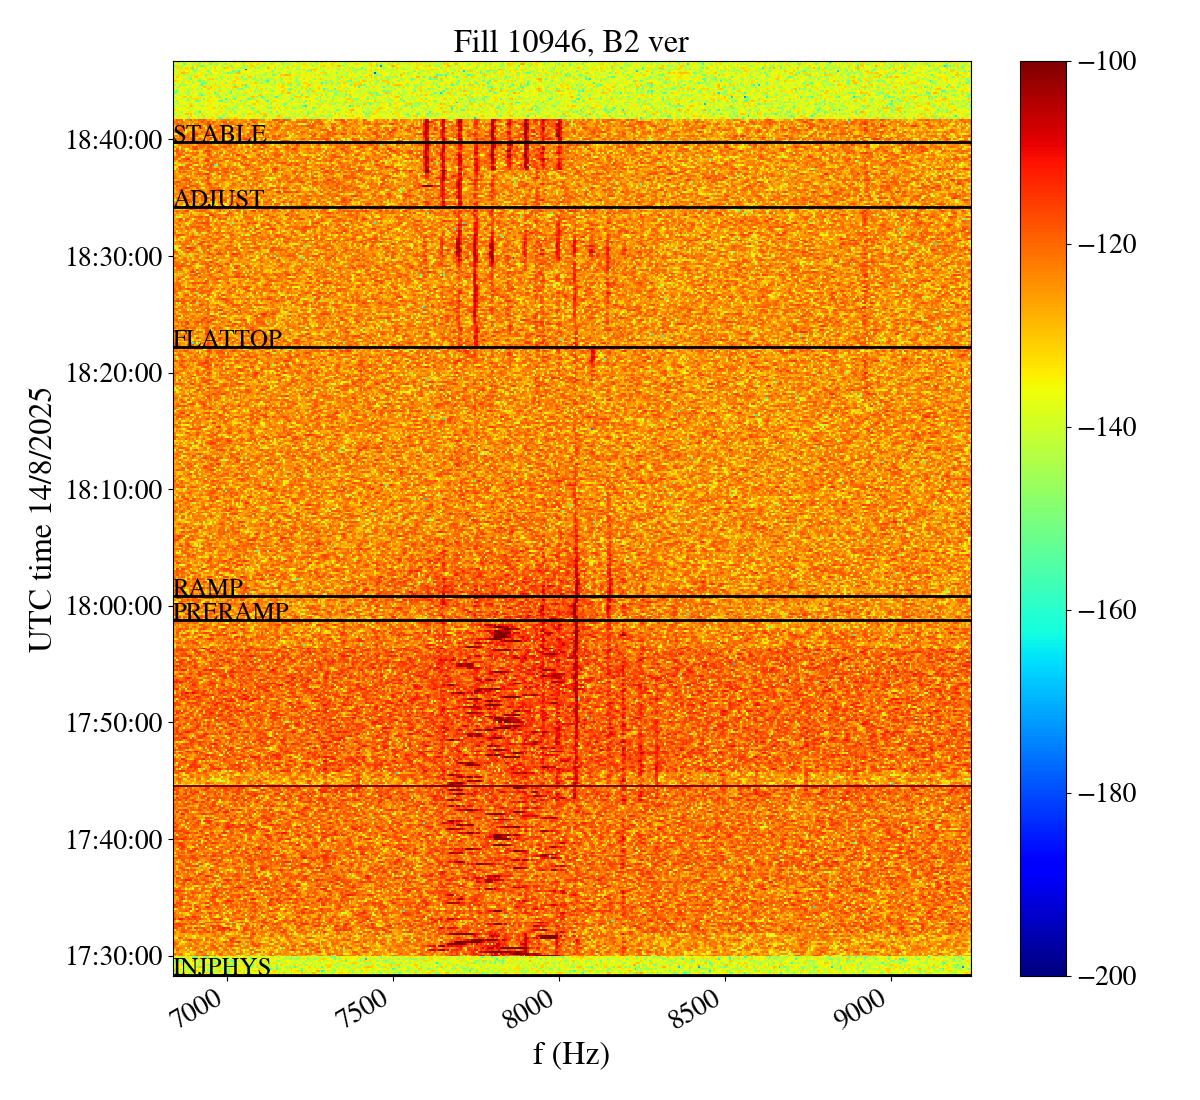Click the f (Hz) x-axis label
The width and height of the screenshot is (1200, 1100).
pos(571,1053)
